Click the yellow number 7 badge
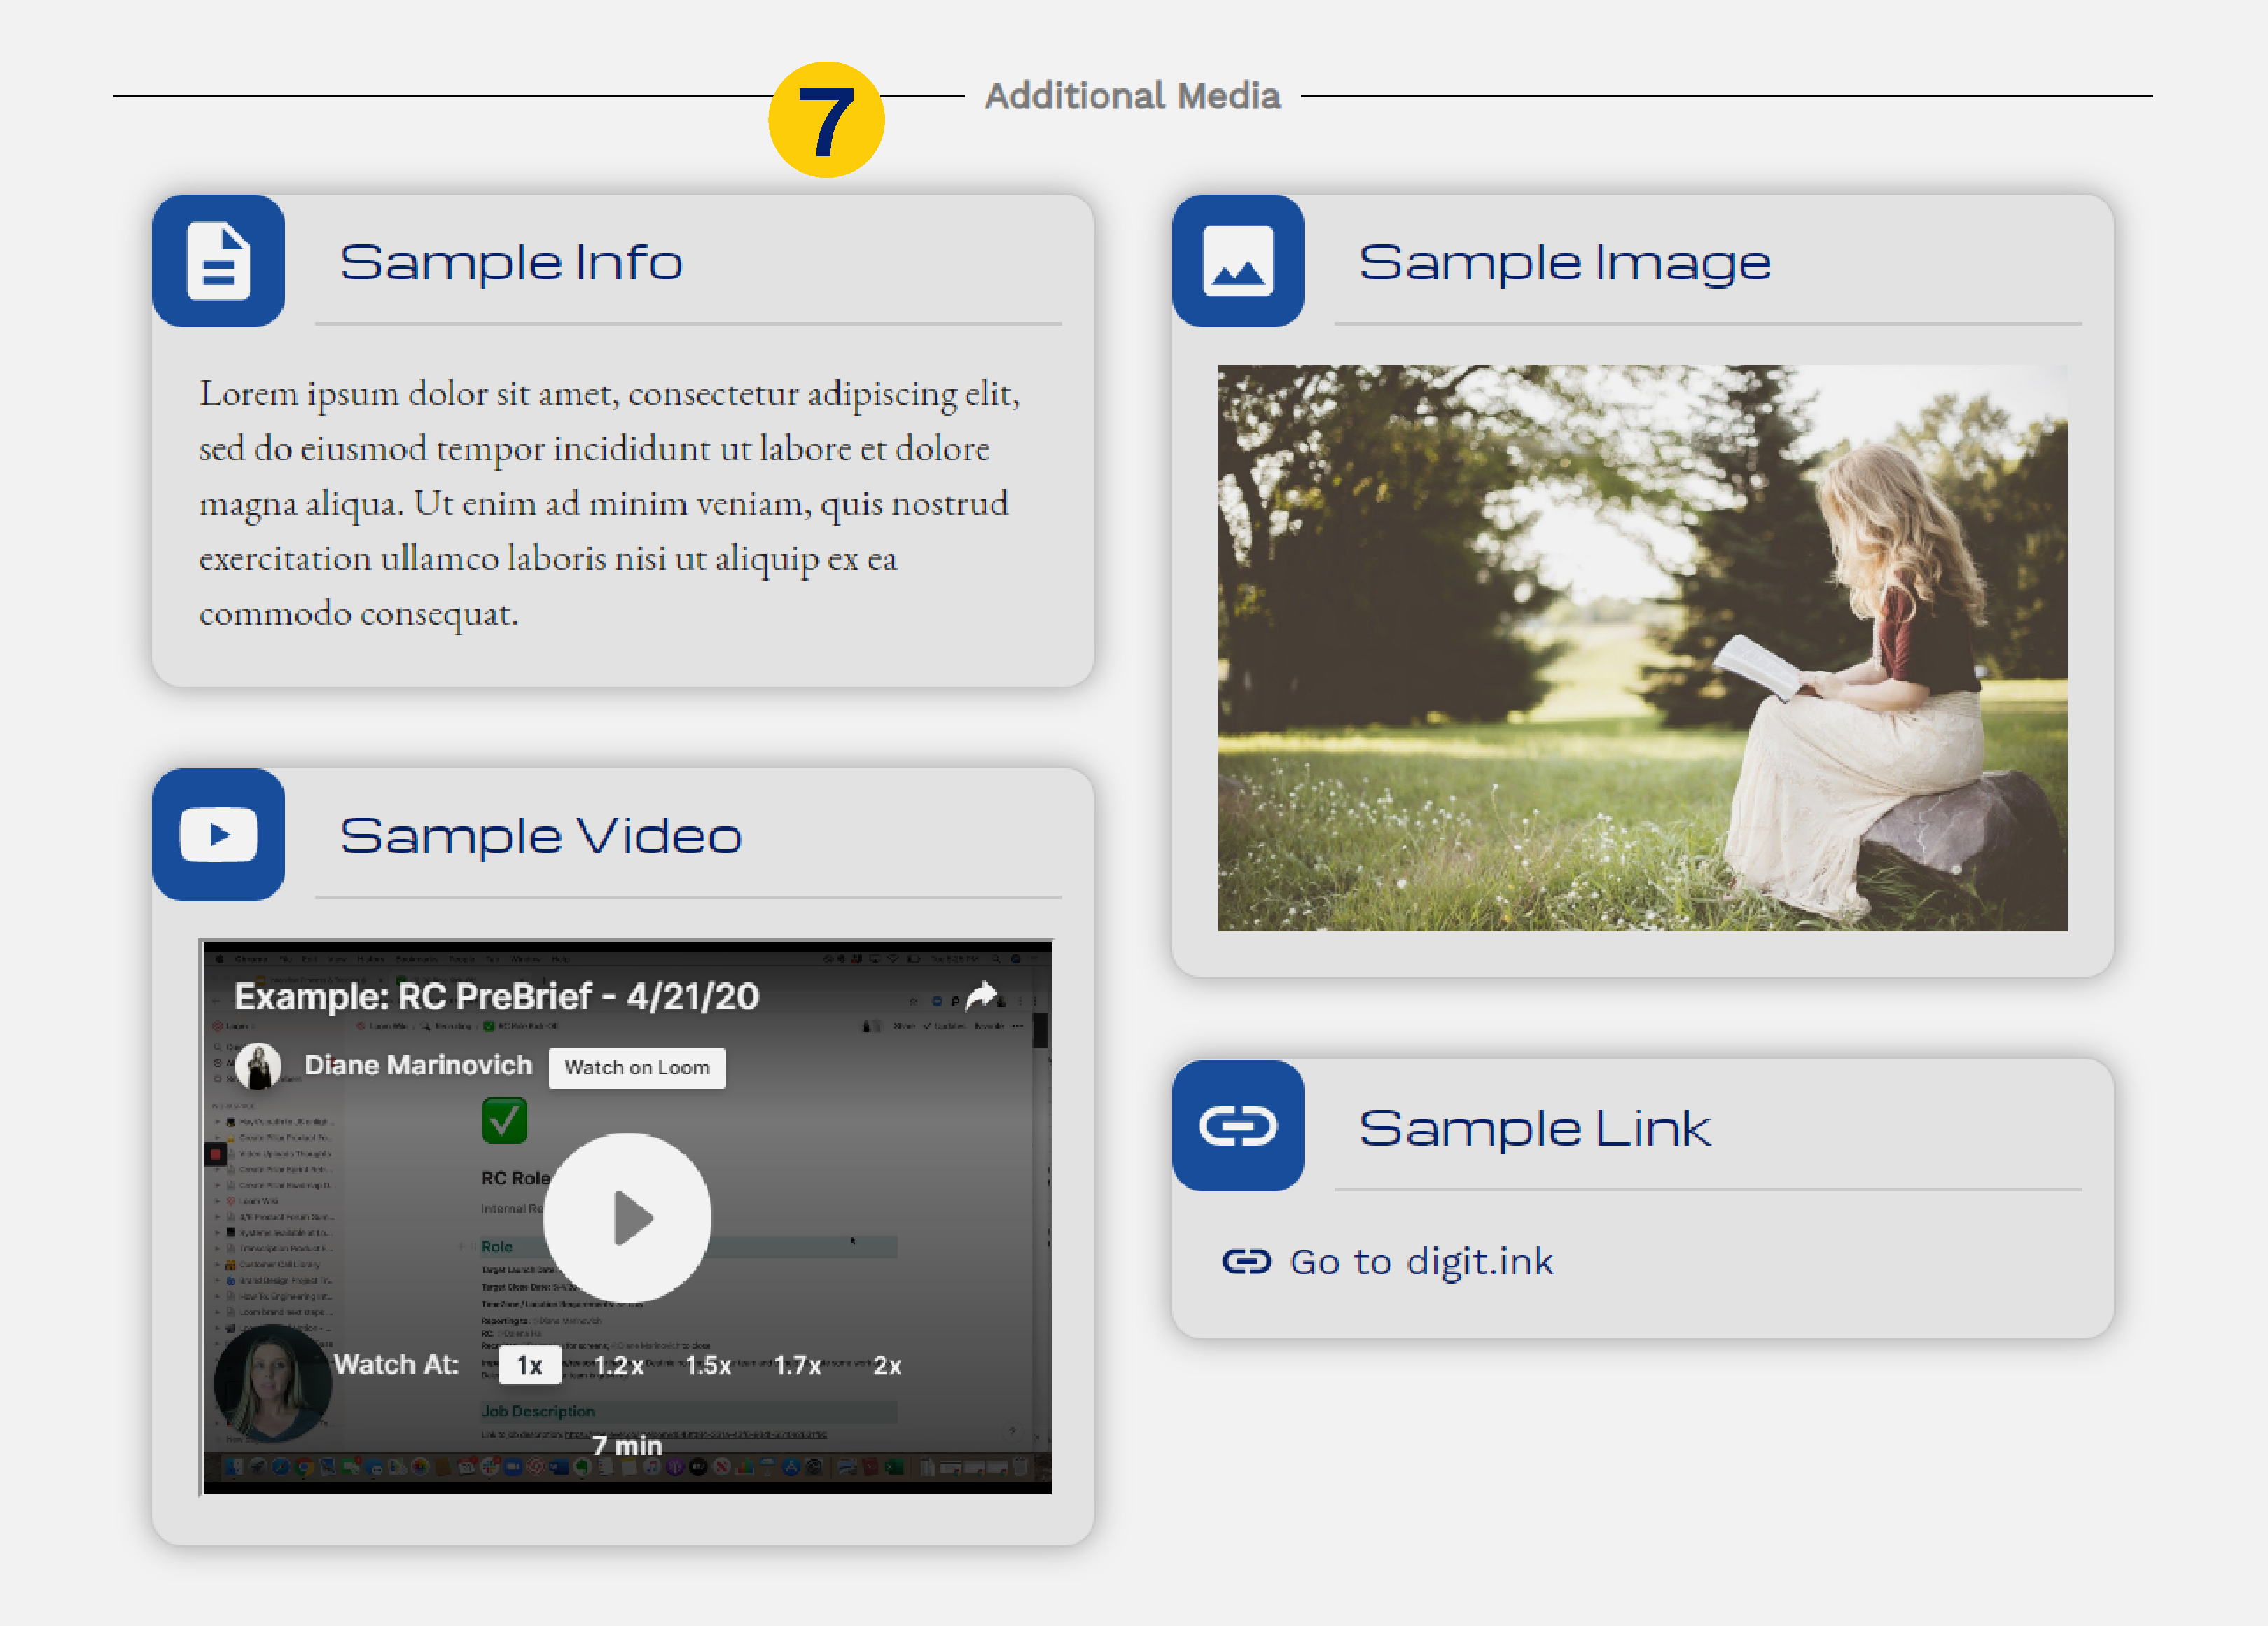 point(825,120)
